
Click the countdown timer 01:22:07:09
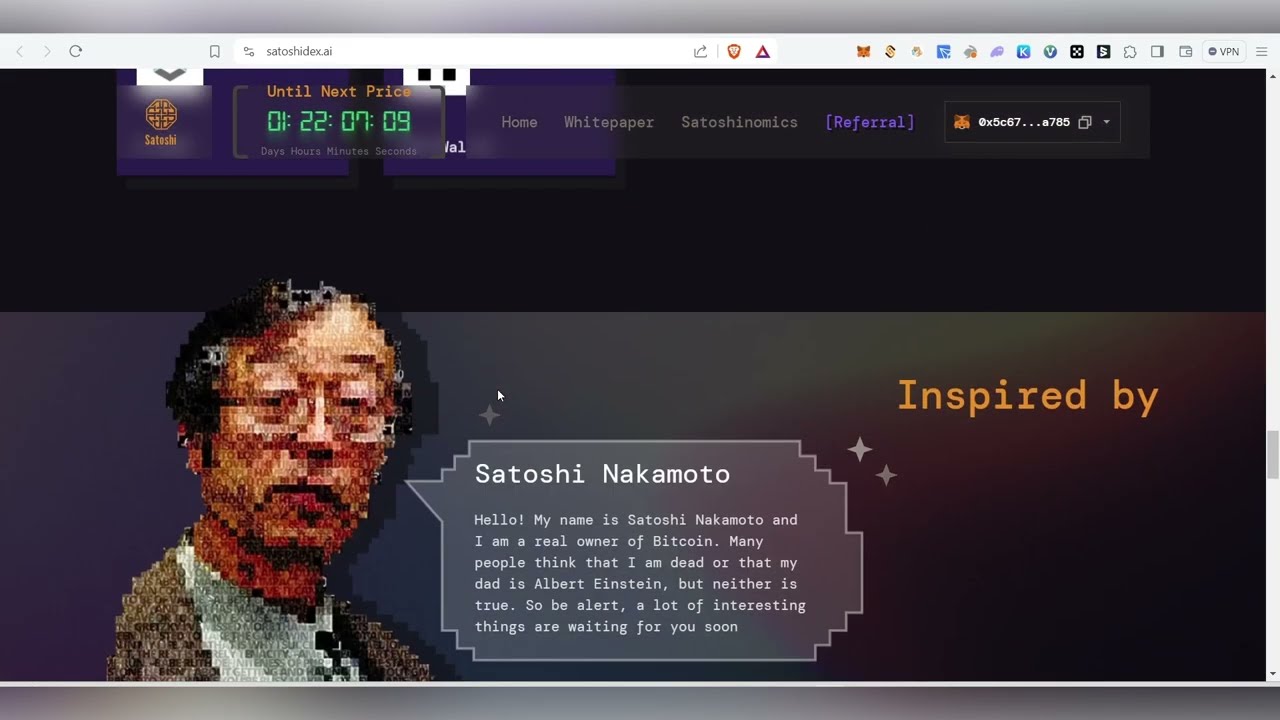339,122
